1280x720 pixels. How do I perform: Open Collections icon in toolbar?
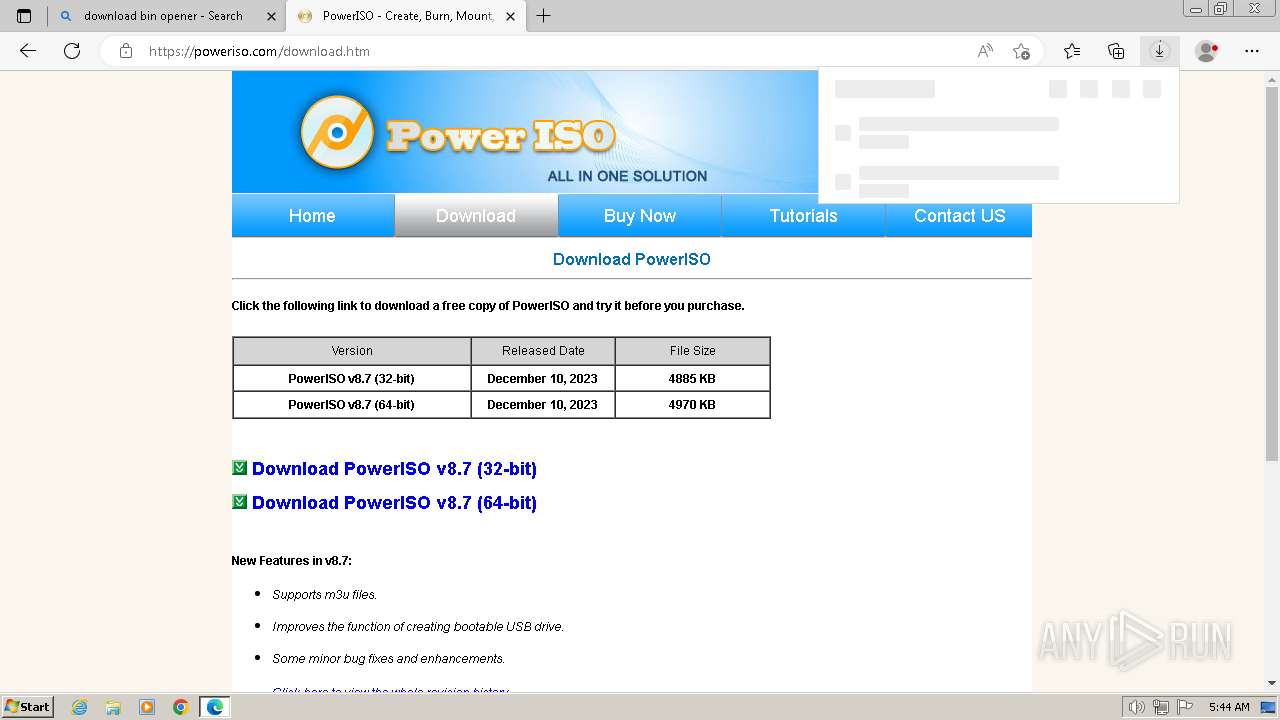point(1116,51)
